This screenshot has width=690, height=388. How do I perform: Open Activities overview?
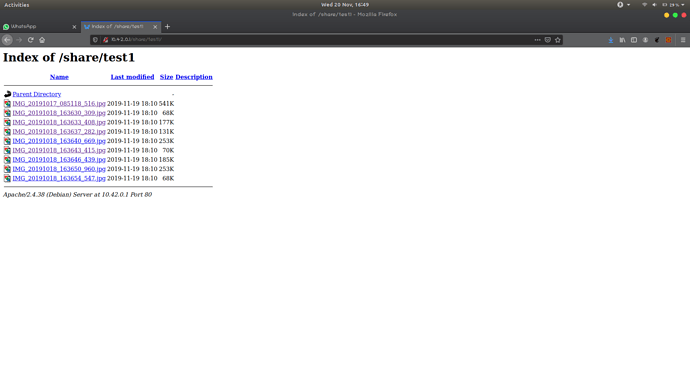click(17, 5)
